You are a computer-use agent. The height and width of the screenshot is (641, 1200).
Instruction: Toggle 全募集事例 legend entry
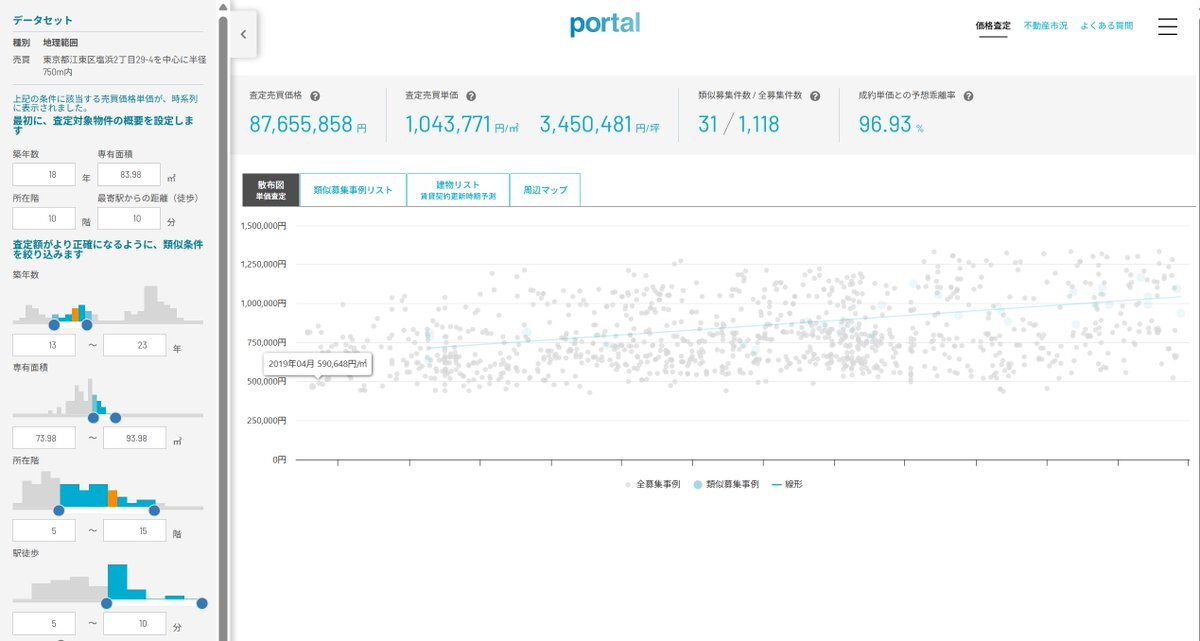653,484
